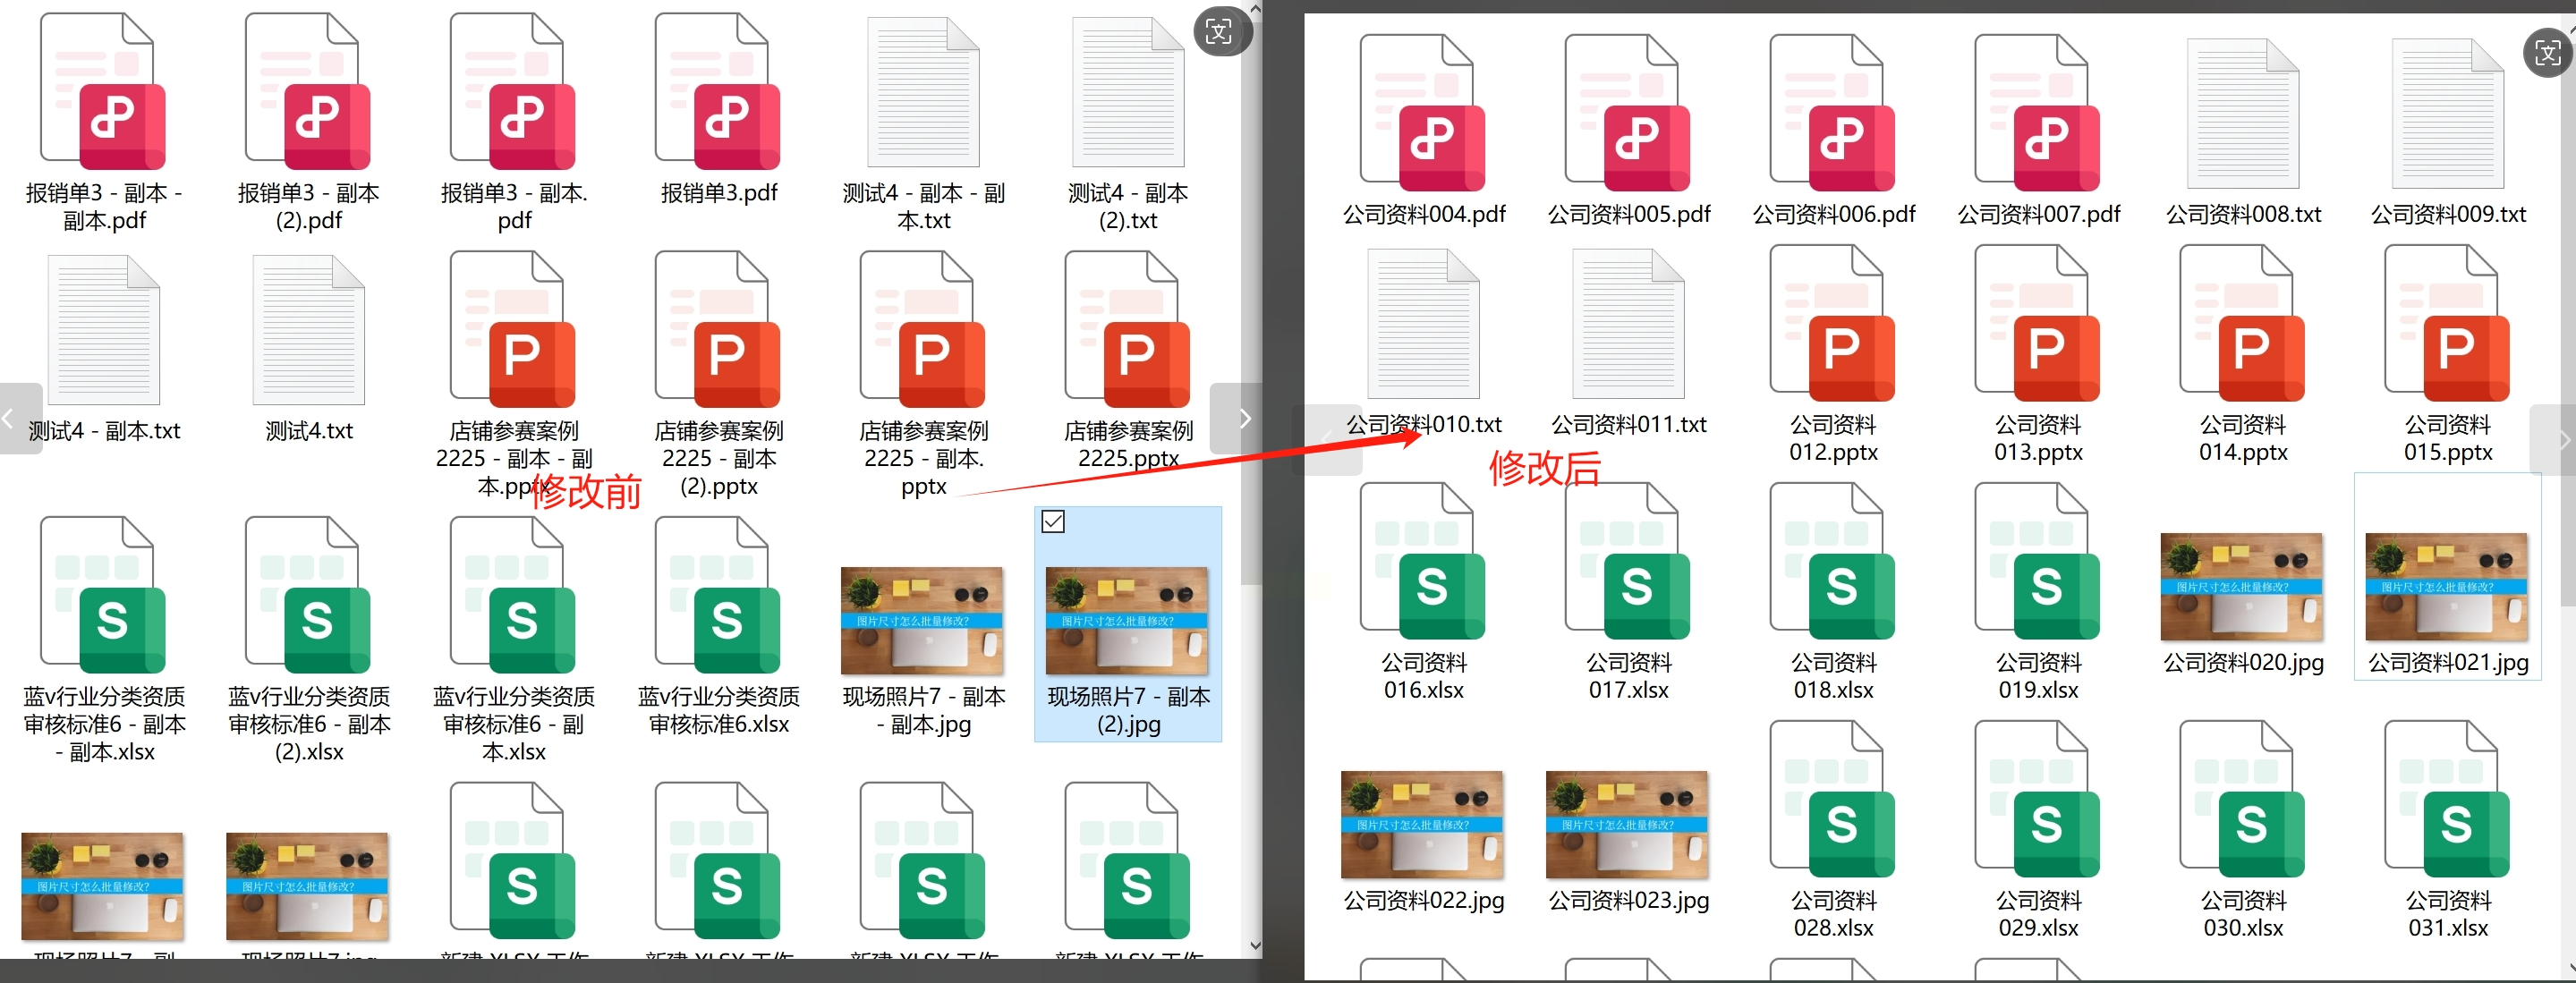Click the right panel's image-text recognition icon
This screenshot has width=2576, height=983.
(2547, 52)
